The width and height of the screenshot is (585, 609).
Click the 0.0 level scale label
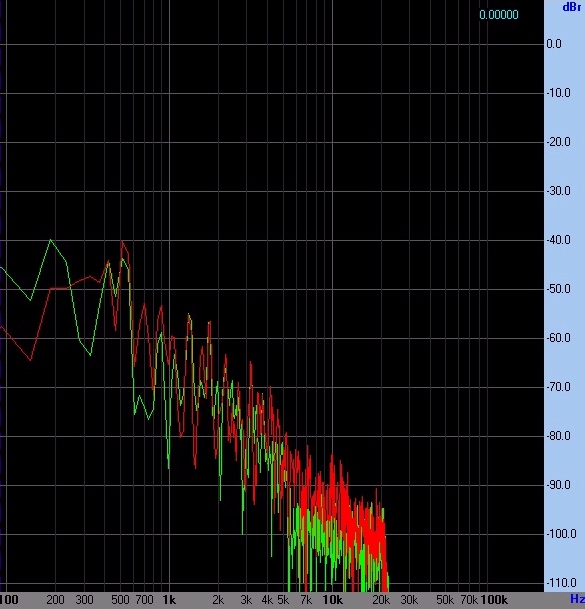[554, 44]
